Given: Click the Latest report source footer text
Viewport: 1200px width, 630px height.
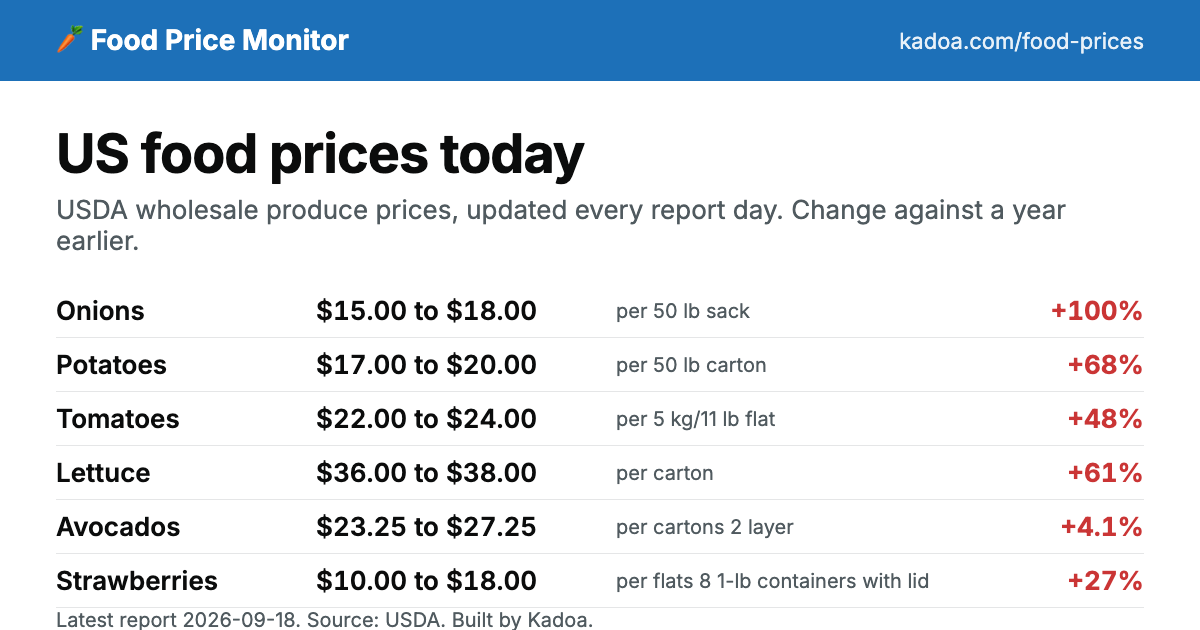Looking at the screenshot, I should [325, 619].
